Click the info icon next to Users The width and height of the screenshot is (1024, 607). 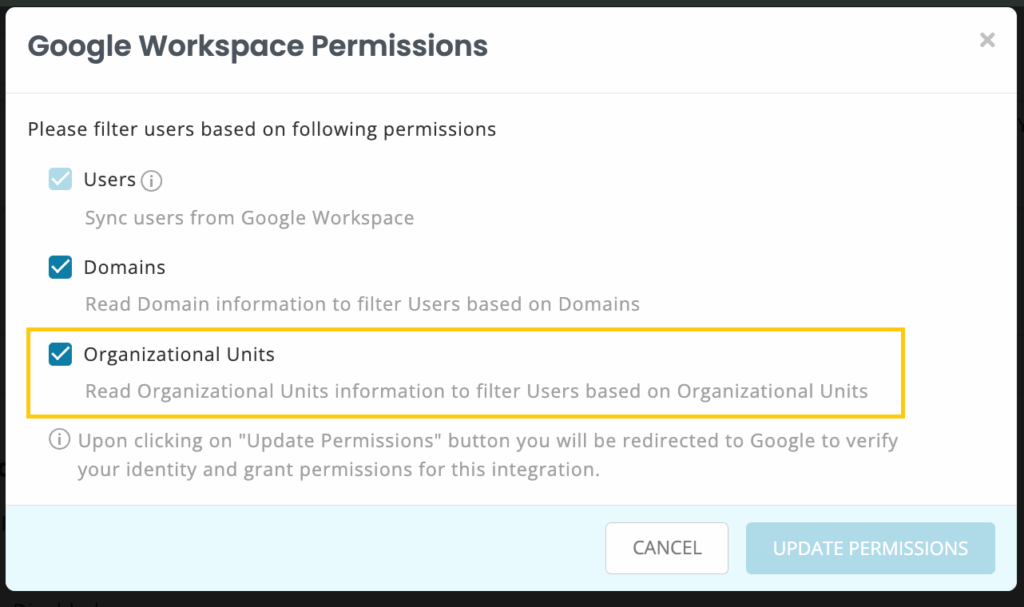pyautogui.click(x=151, y=181)
